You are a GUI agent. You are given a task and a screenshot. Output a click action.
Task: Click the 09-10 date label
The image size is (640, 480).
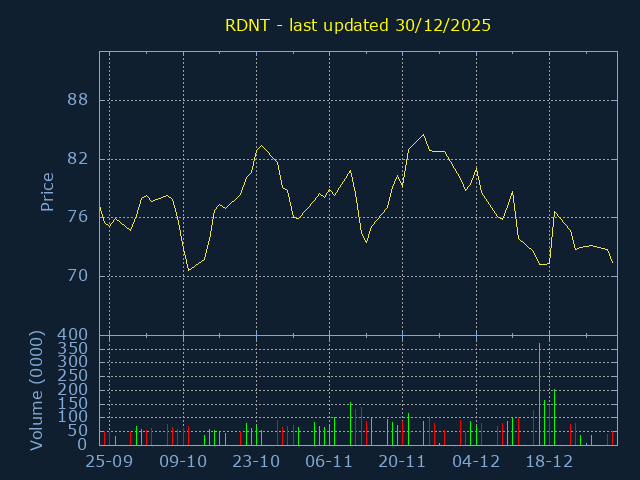click(183, 462)
